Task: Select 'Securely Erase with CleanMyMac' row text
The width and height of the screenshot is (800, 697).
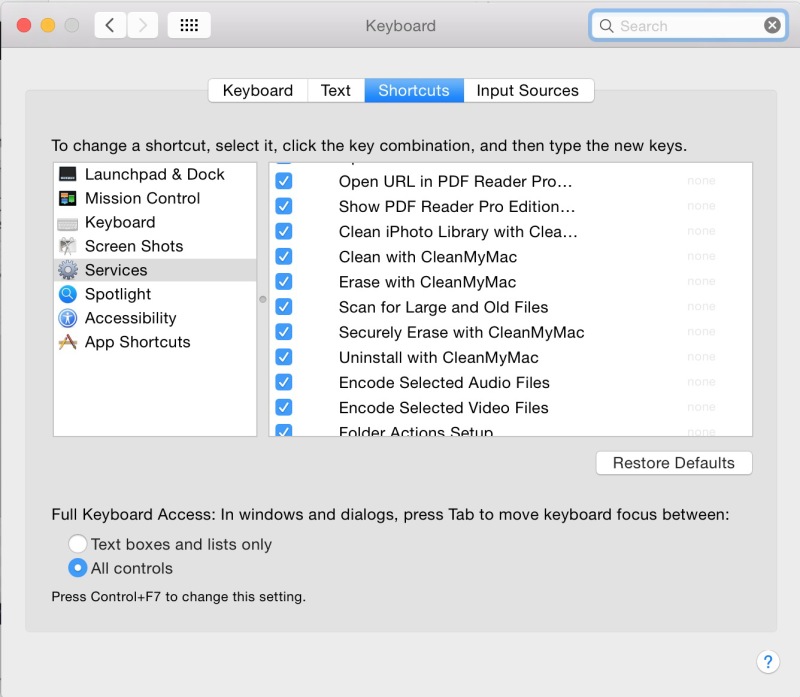Action: tap(461, 332)
